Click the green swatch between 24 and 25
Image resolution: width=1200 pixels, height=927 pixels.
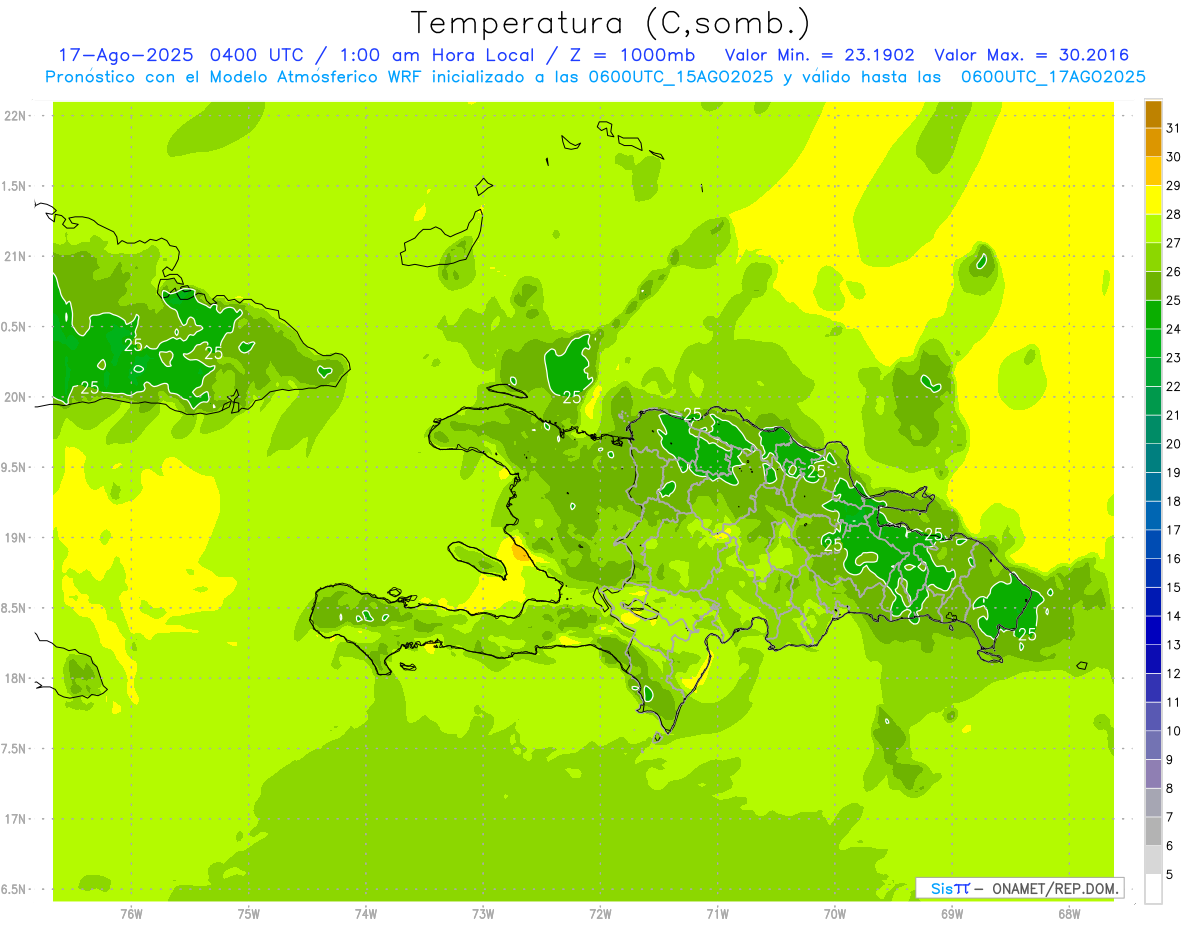(x=1153, y=314)
